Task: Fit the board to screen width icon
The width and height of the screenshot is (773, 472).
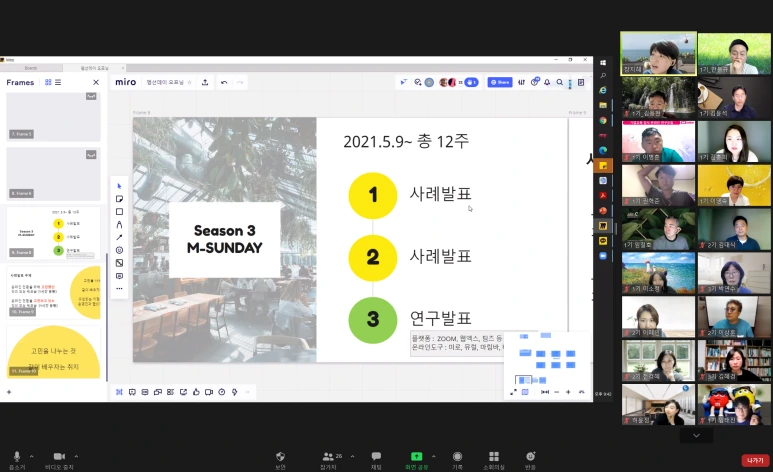Action: coord(545,392)
